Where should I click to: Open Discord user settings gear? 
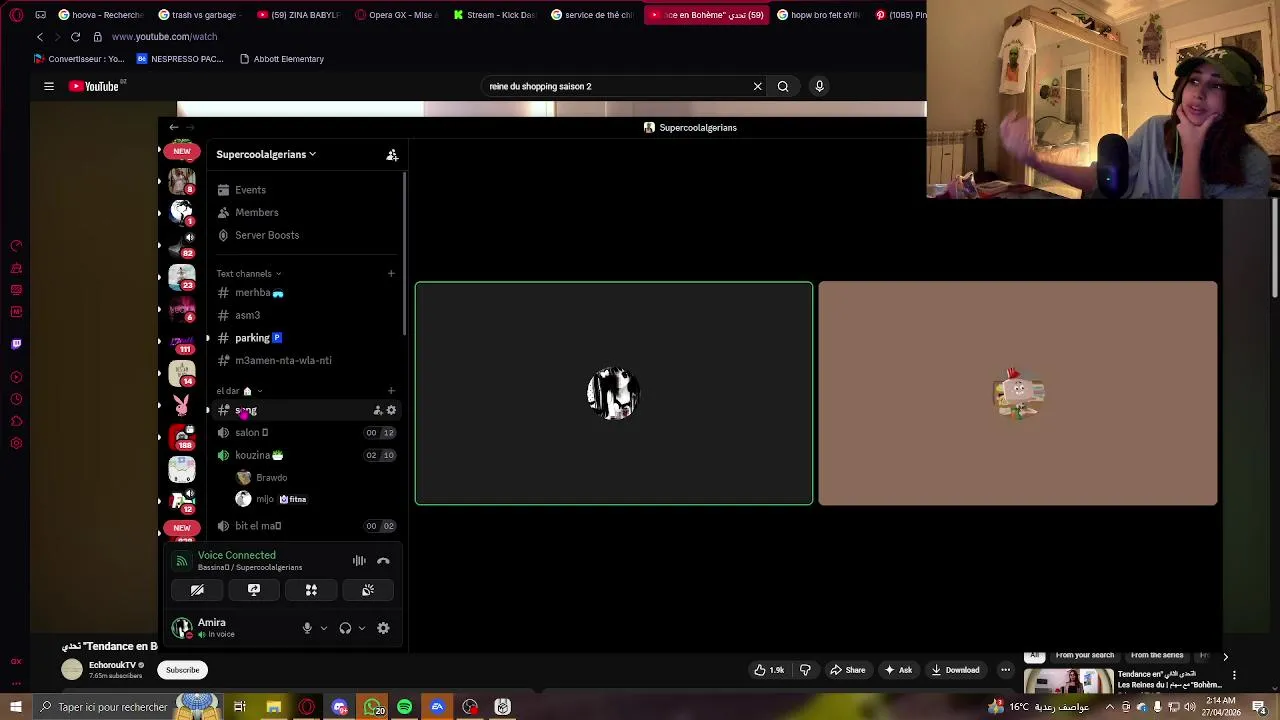pyautogui.click(x=383, y=628)
